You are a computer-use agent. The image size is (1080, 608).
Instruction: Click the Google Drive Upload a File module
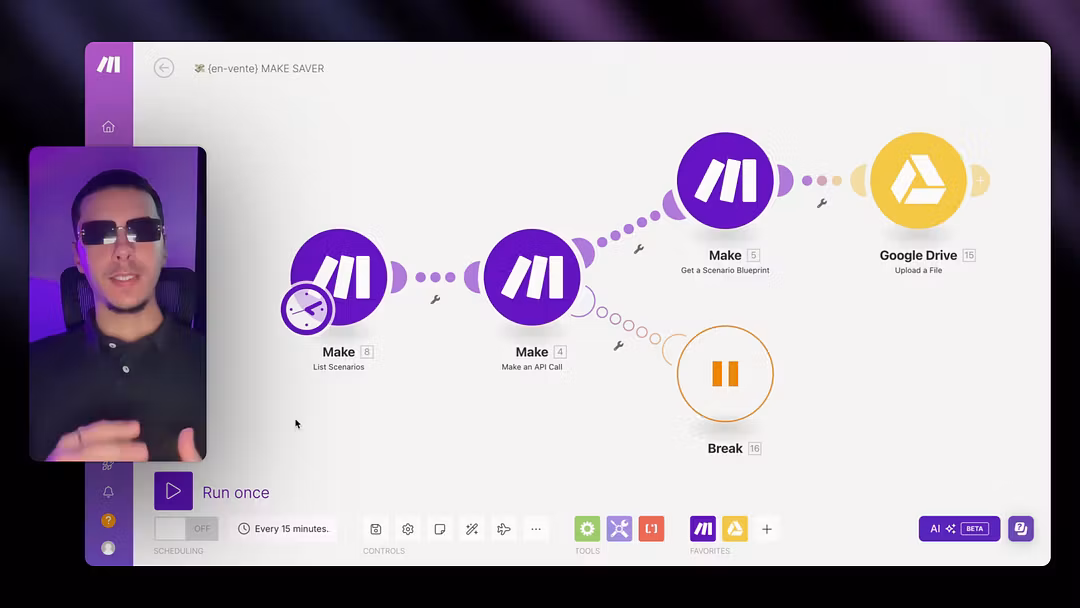[x=918, y=181]
